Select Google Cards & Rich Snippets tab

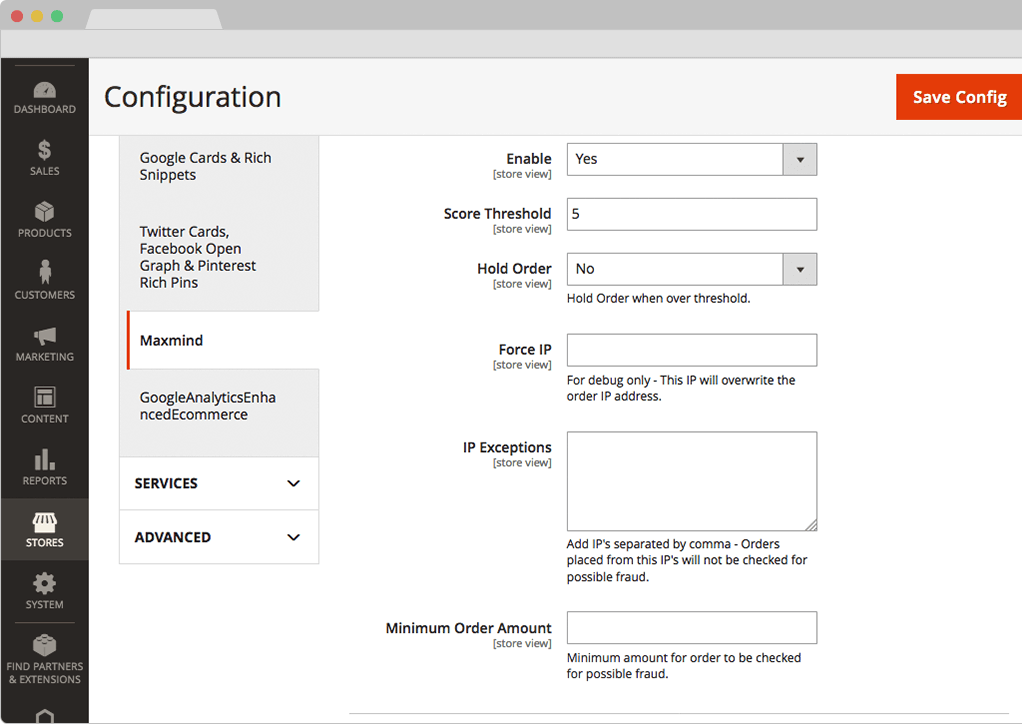[x=219, y=166]
